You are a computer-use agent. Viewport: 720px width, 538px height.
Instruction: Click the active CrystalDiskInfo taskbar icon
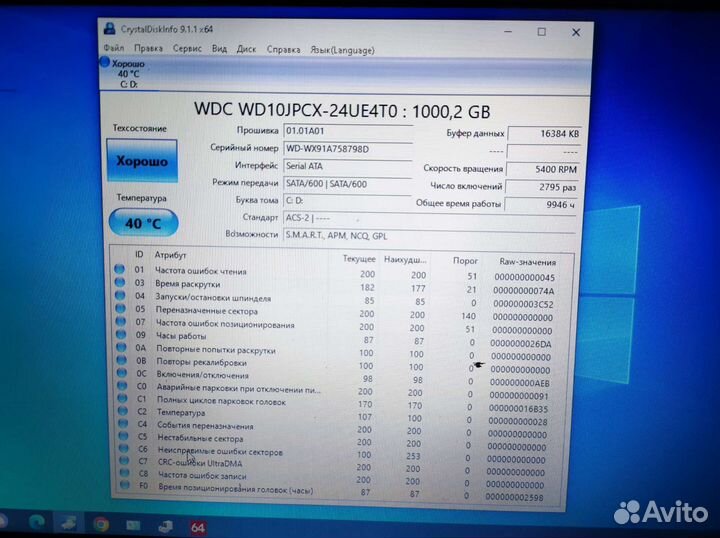point(68,523)
